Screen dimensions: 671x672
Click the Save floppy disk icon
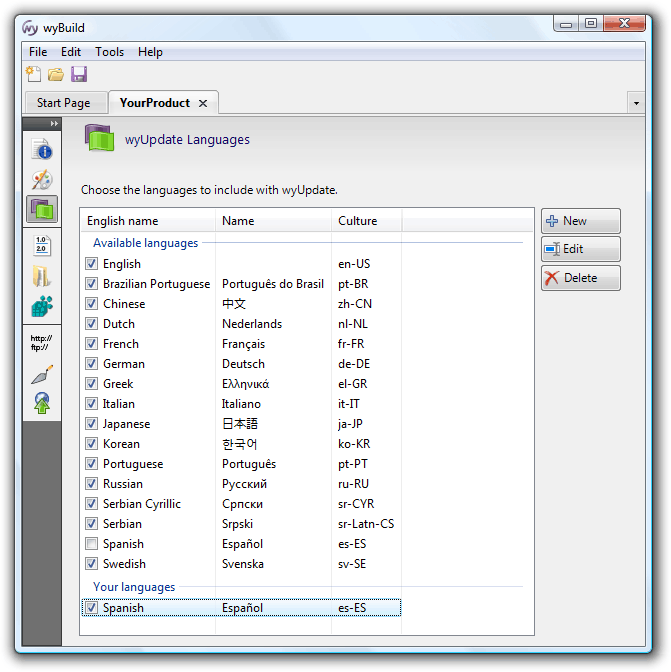pyautogui.click(x=79, y=74)
